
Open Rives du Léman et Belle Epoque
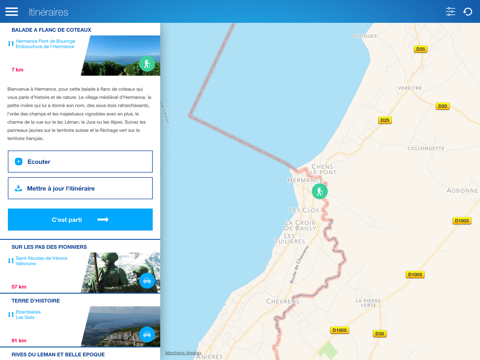click(58, 354)
